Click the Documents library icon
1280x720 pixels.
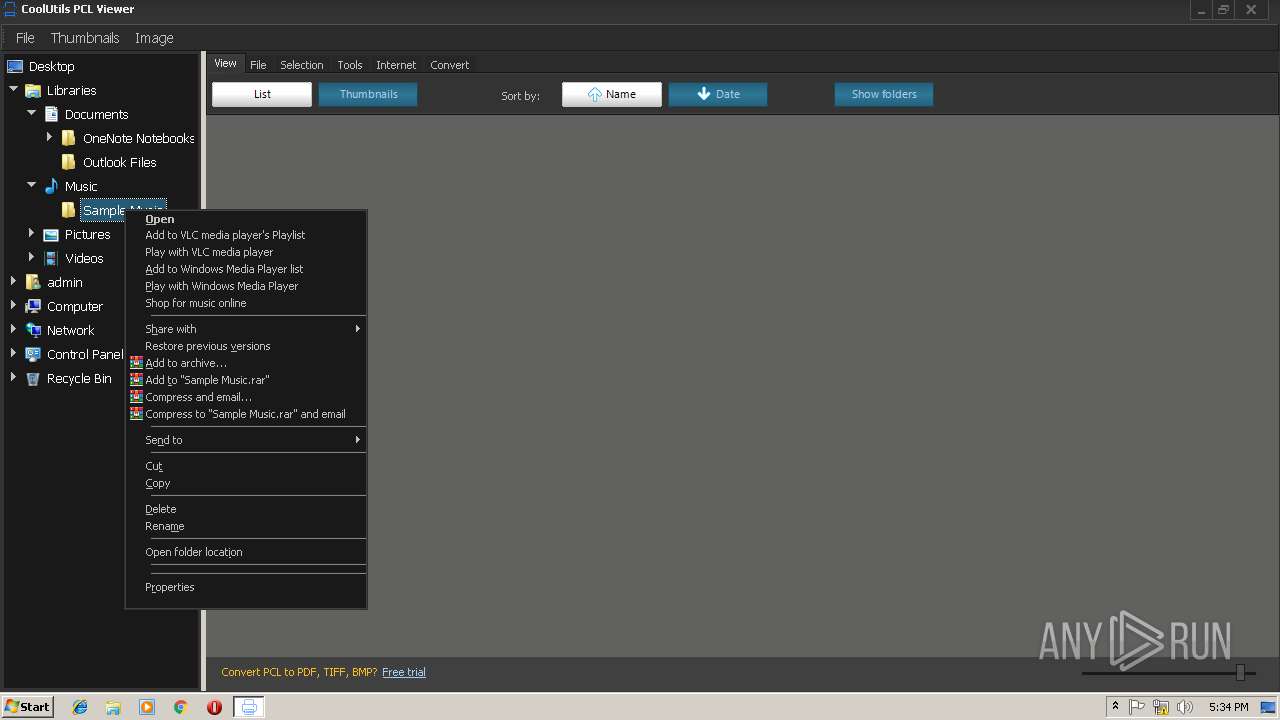(x=51, y=114)
